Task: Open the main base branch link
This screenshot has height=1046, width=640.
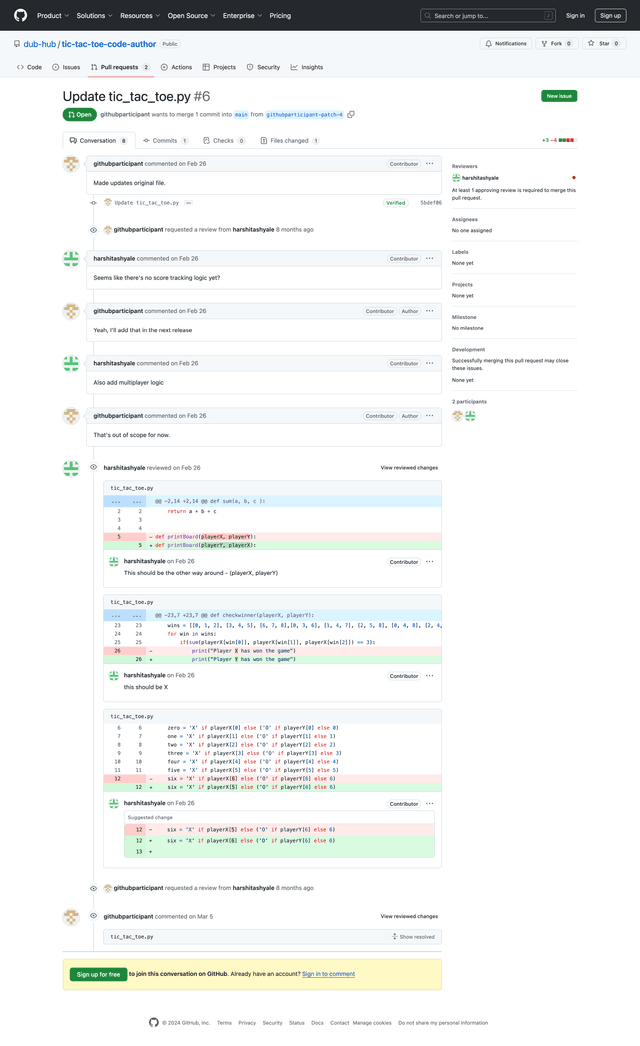Action: pyautogui.click(x=241, y=115)
